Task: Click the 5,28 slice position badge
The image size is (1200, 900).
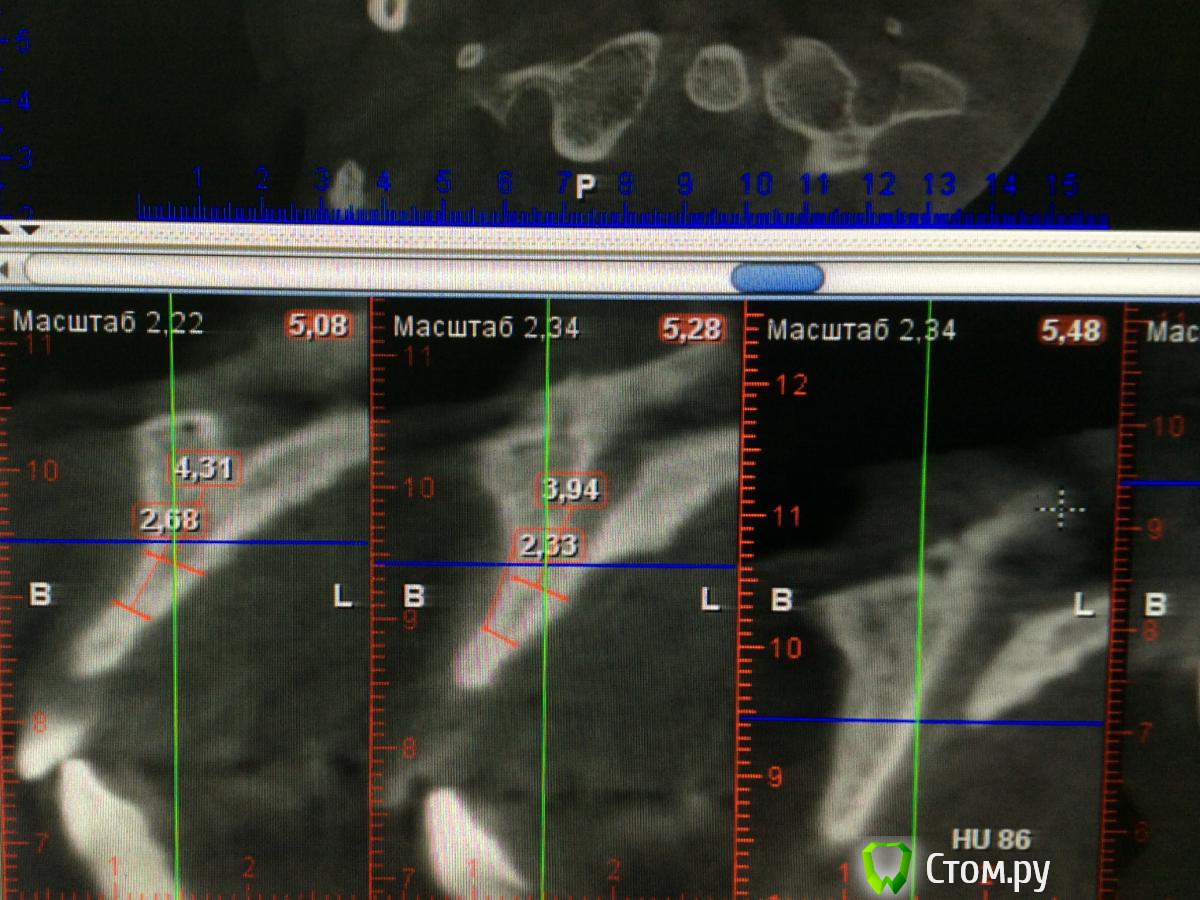Action: click(x=691, y=328)
